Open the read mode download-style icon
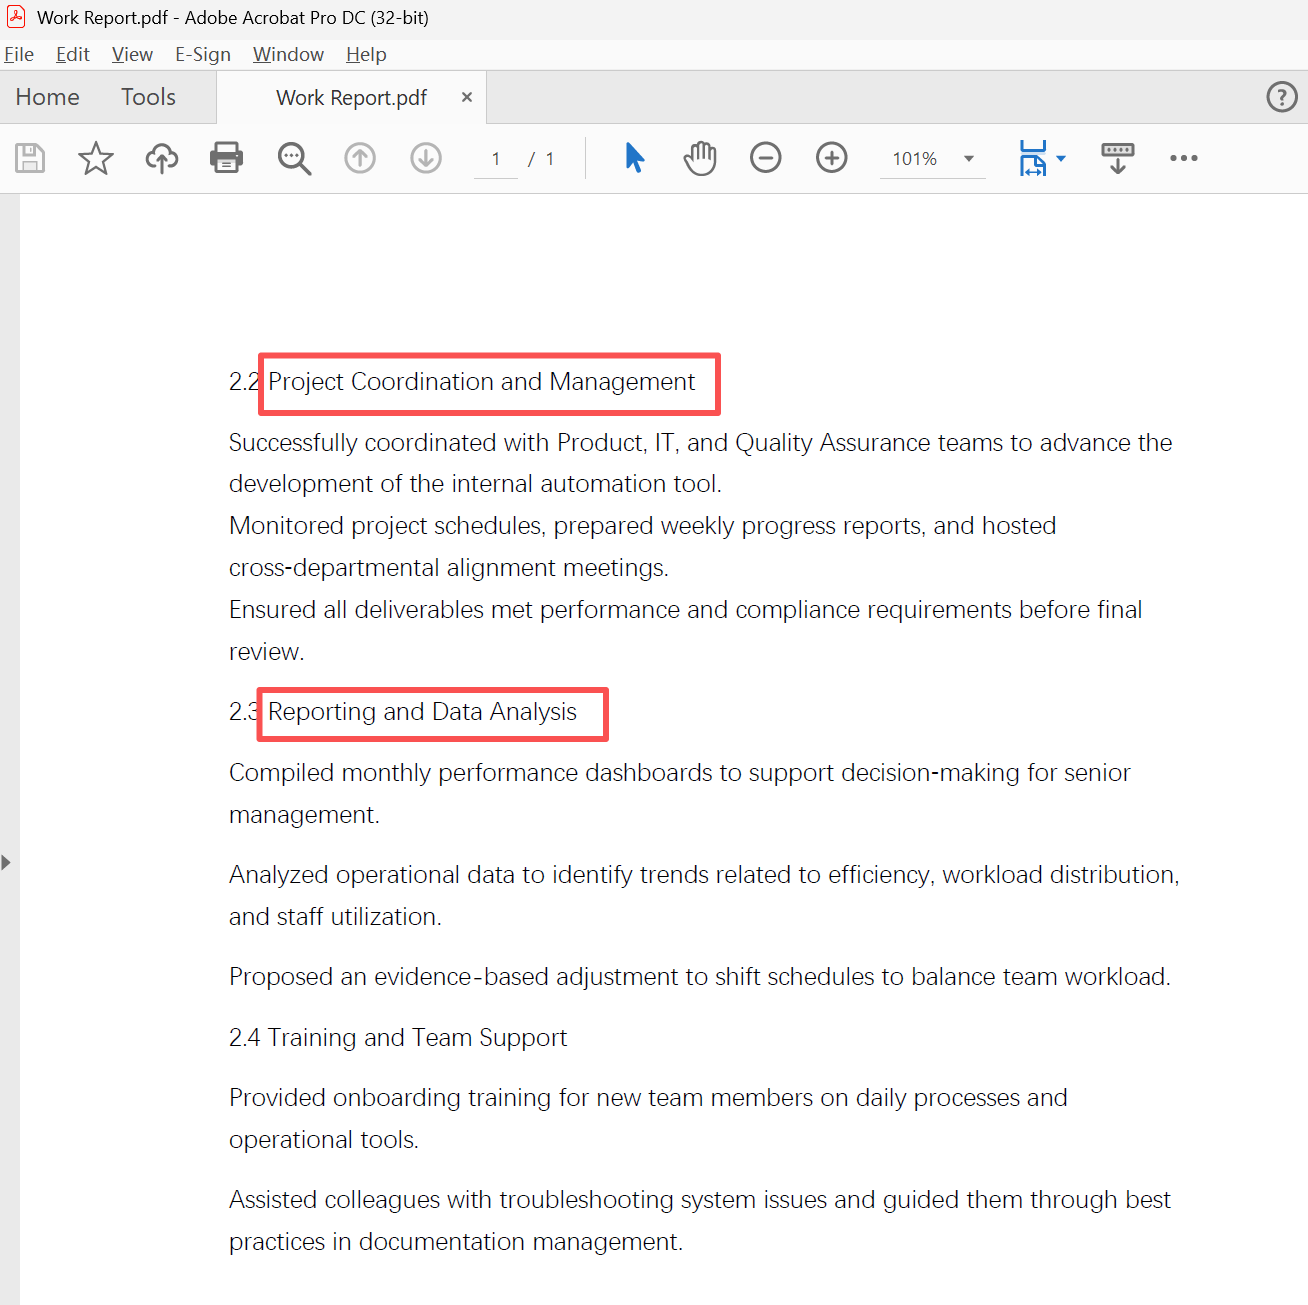This screenshot has height=1305, width=1308. coord(1118,158)
